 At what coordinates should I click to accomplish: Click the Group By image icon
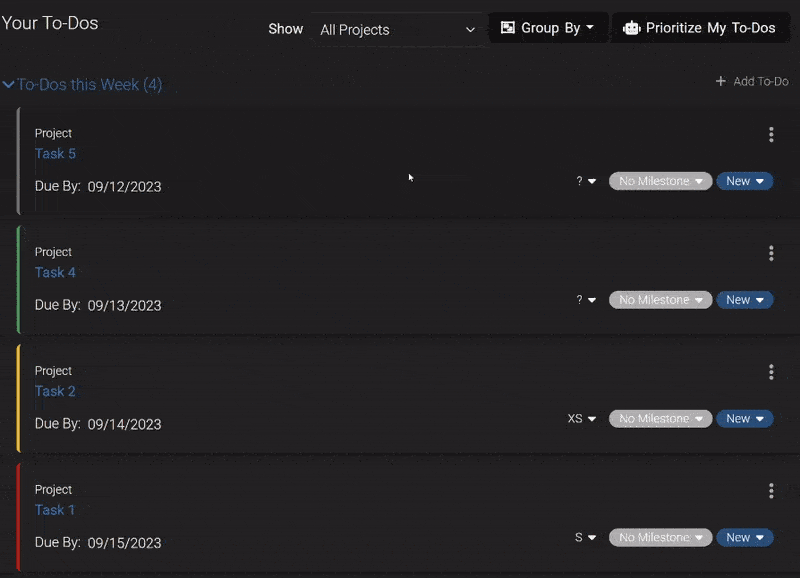coord(508,28)
